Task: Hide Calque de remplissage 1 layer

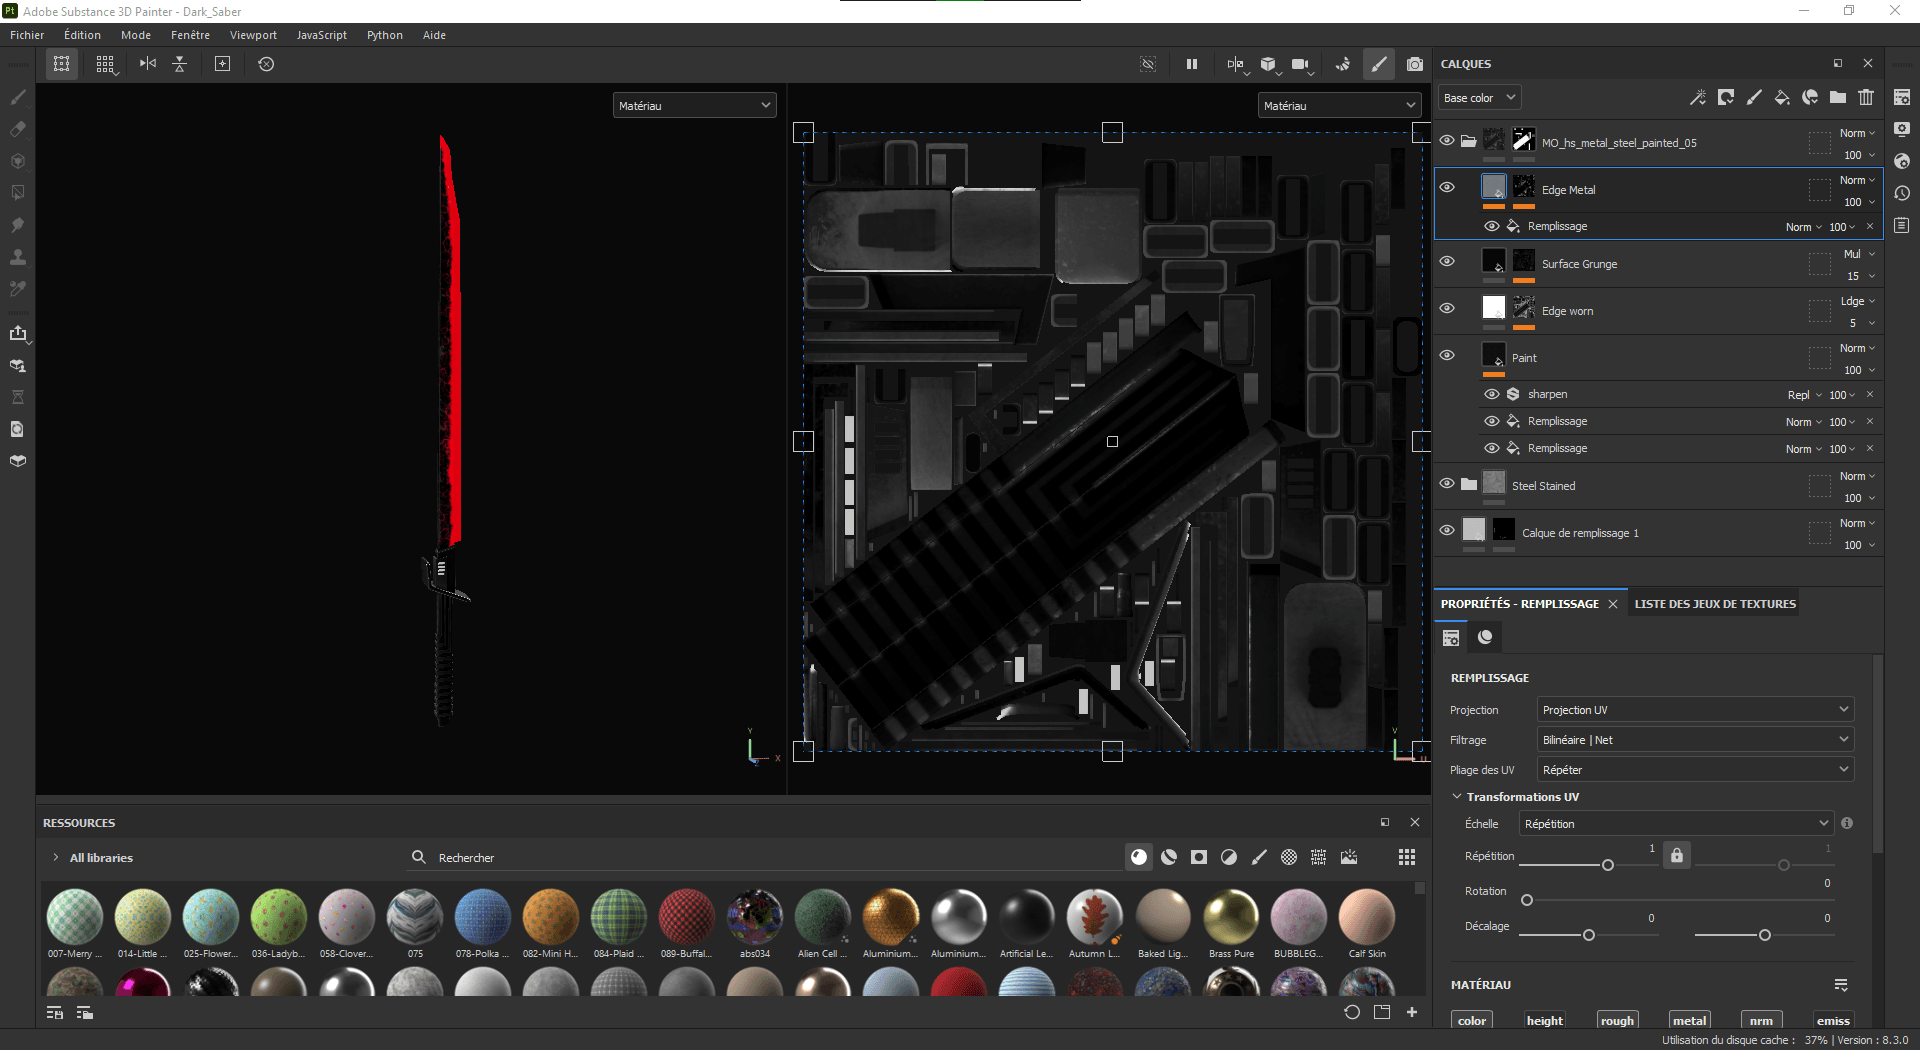Action: (1447, 530)
